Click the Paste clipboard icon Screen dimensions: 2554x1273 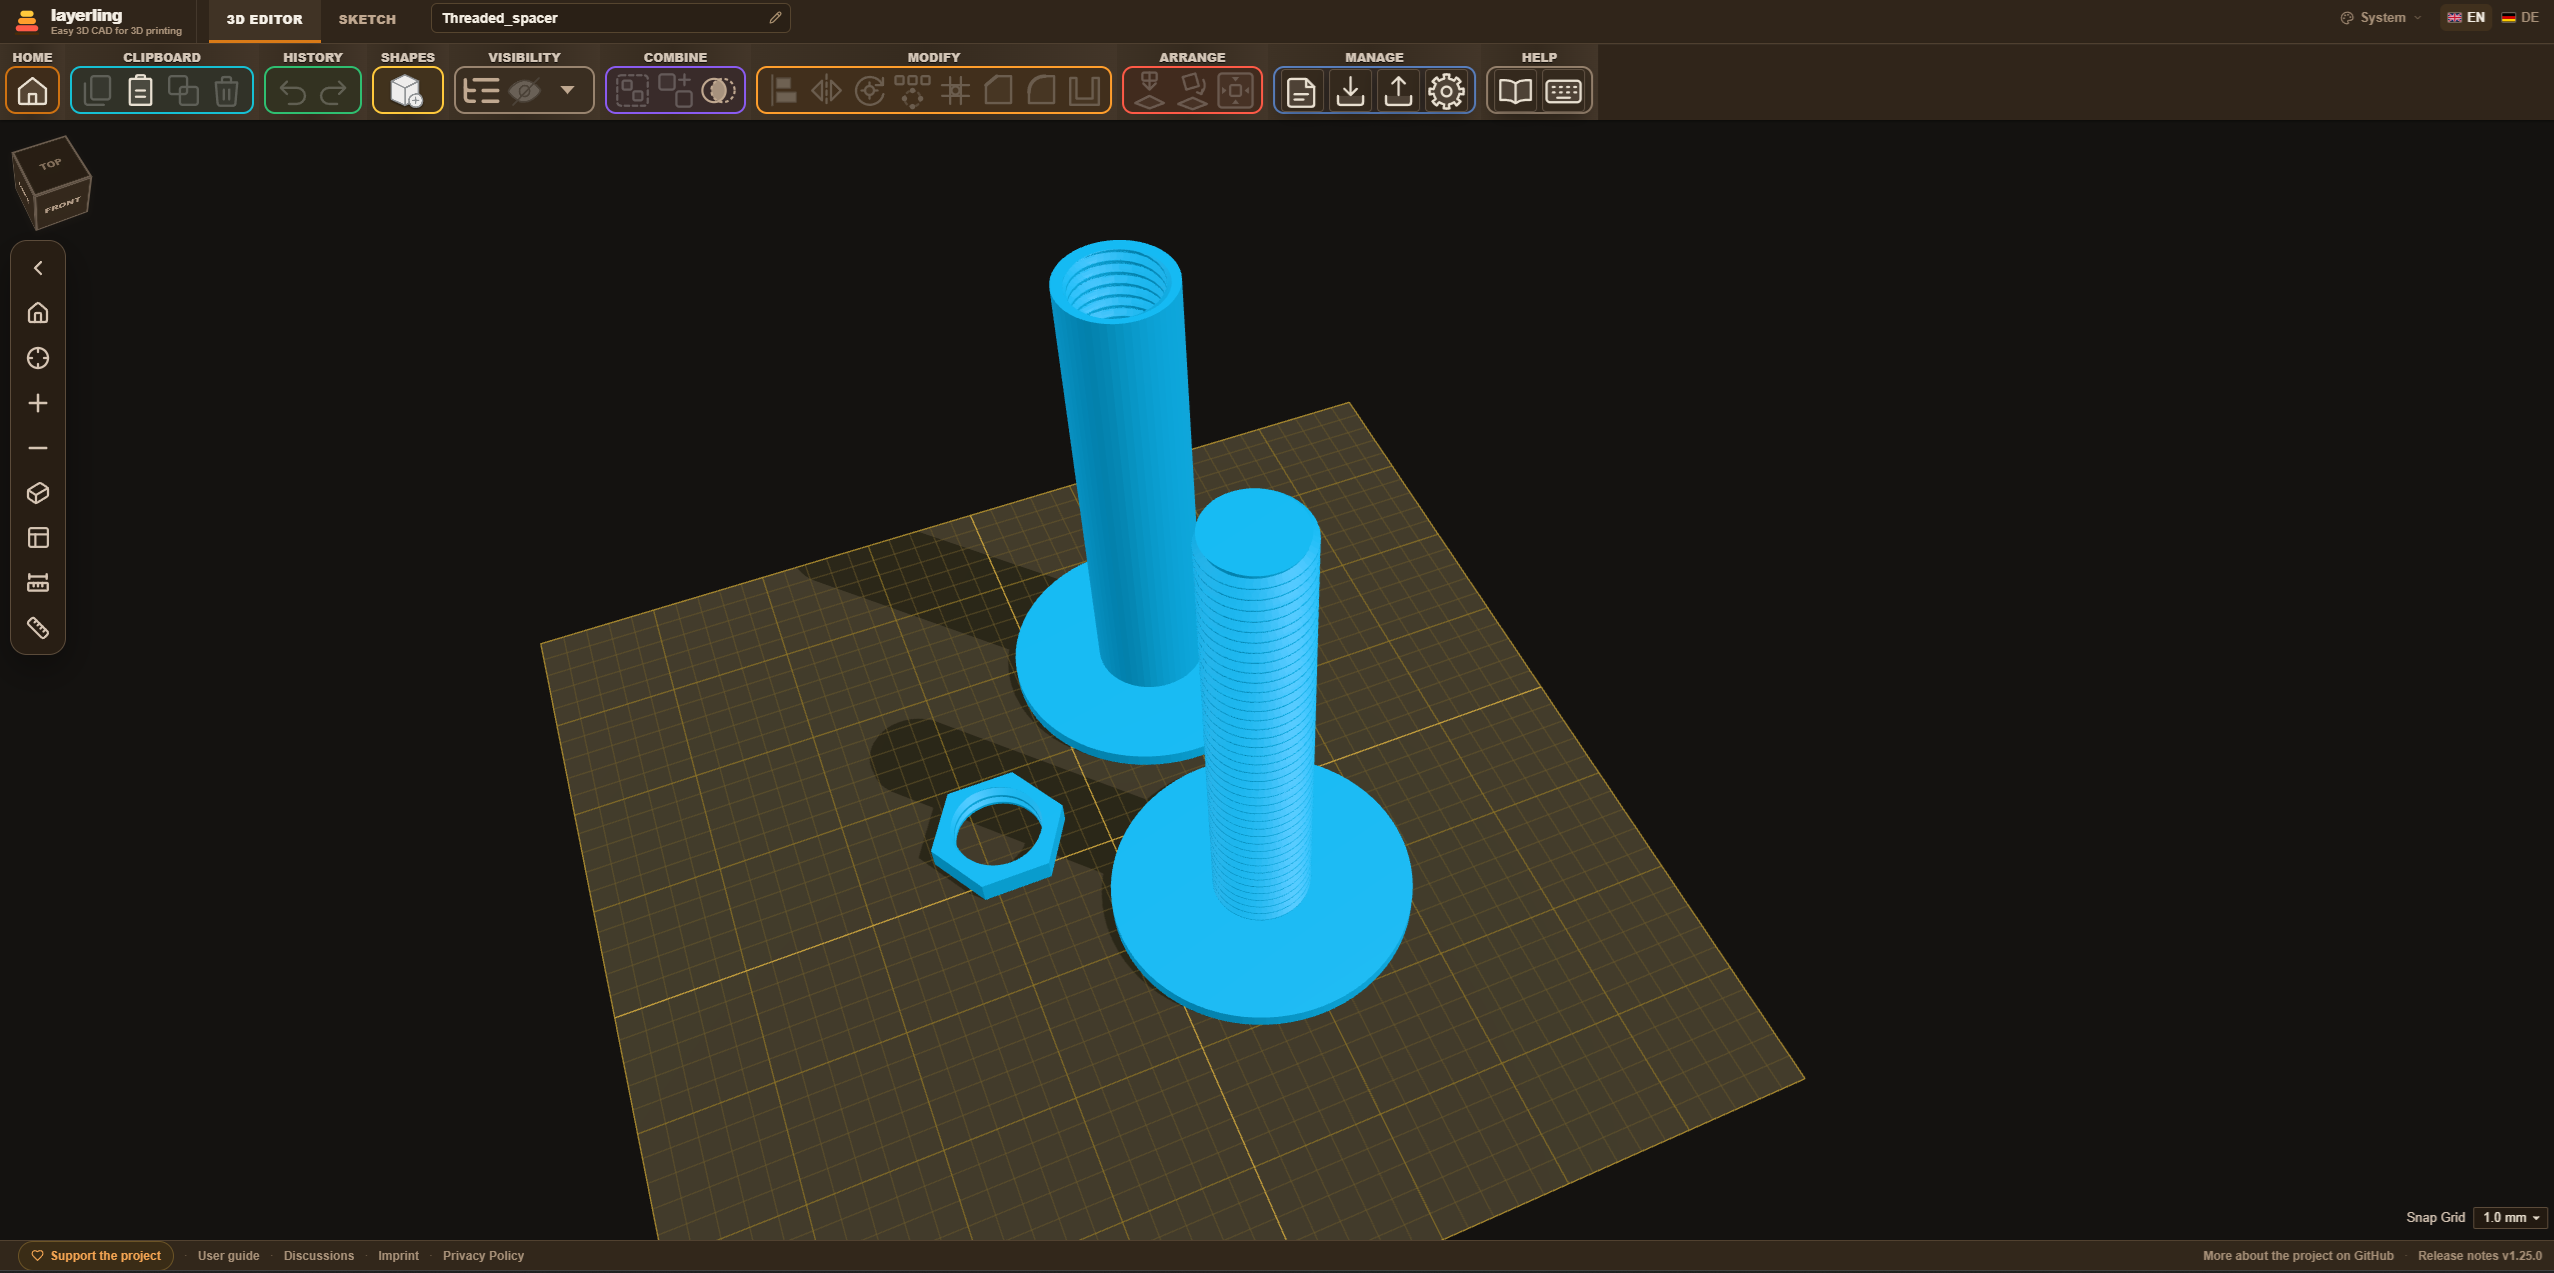click(x=141, y=91)
